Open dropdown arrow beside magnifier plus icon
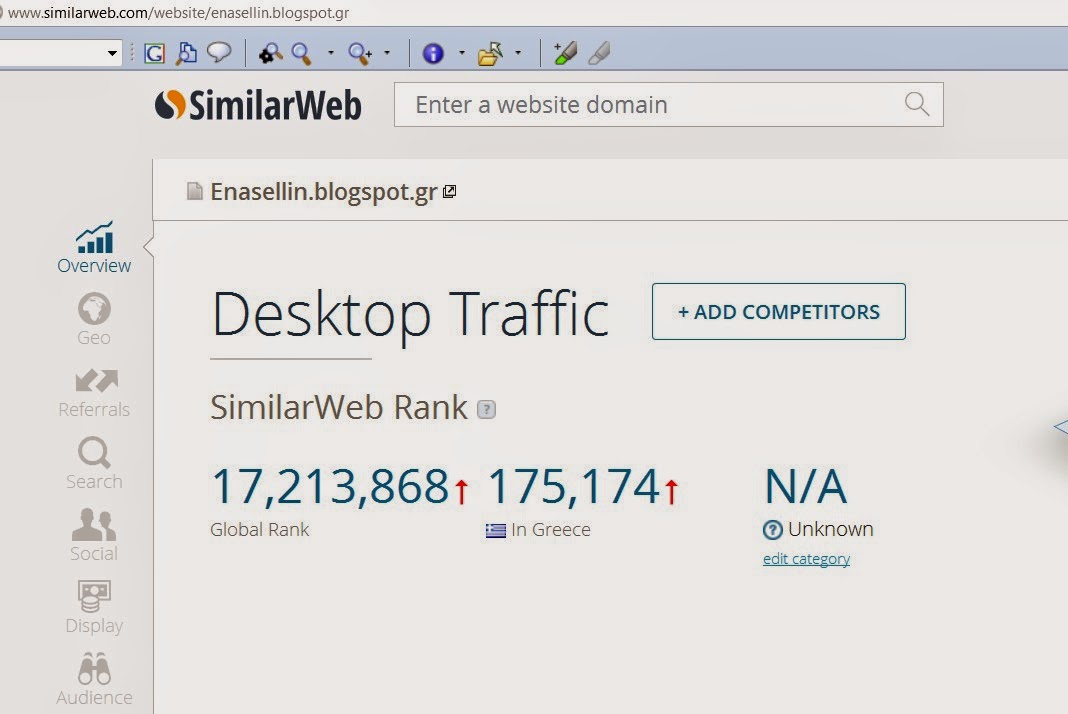1068x714 pixels. click(x=387, y=52)
